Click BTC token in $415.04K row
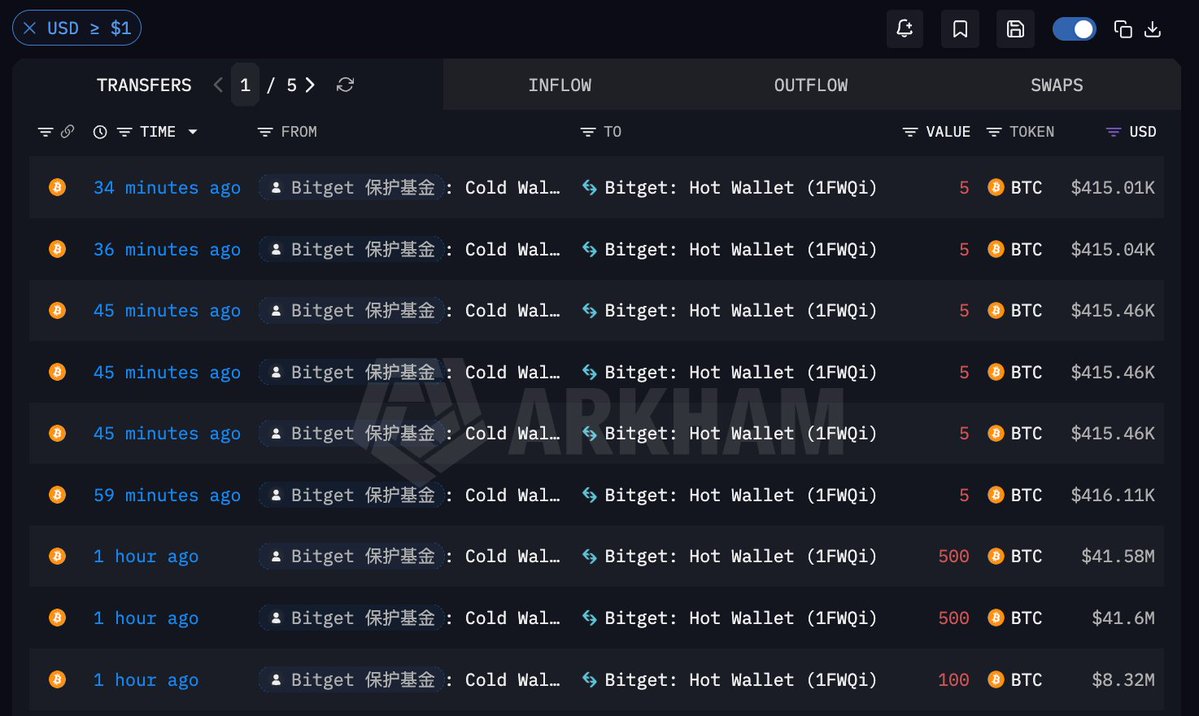Image resolution: width=1199 pixels, height=716 pixels. 1015,249
